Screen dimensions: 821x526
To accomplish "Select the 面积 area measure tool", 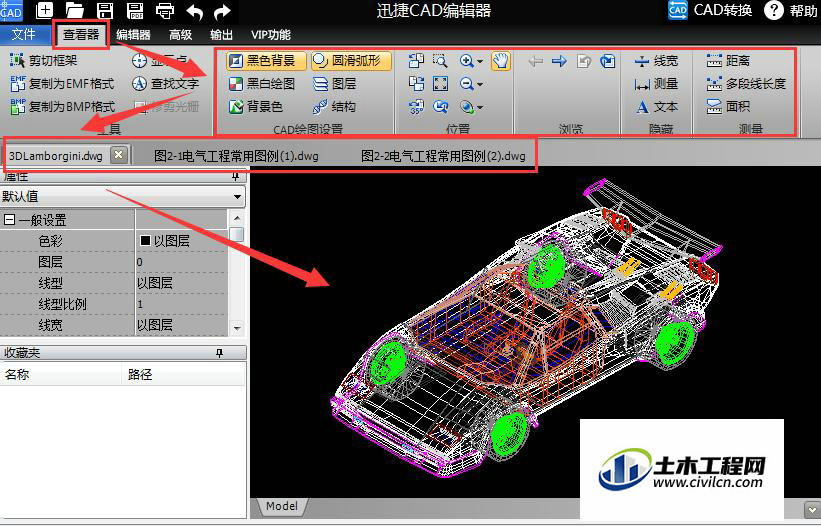I will click(728, 107).
